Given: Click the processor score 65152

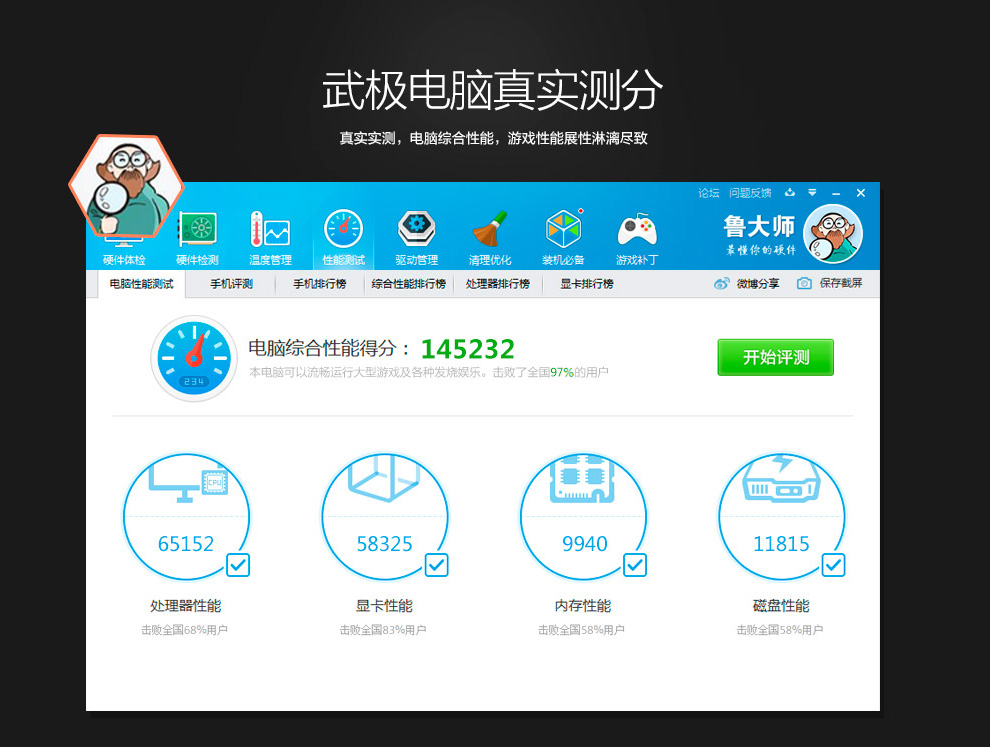Looking at the screenshot, I should [x=186, y=544].
